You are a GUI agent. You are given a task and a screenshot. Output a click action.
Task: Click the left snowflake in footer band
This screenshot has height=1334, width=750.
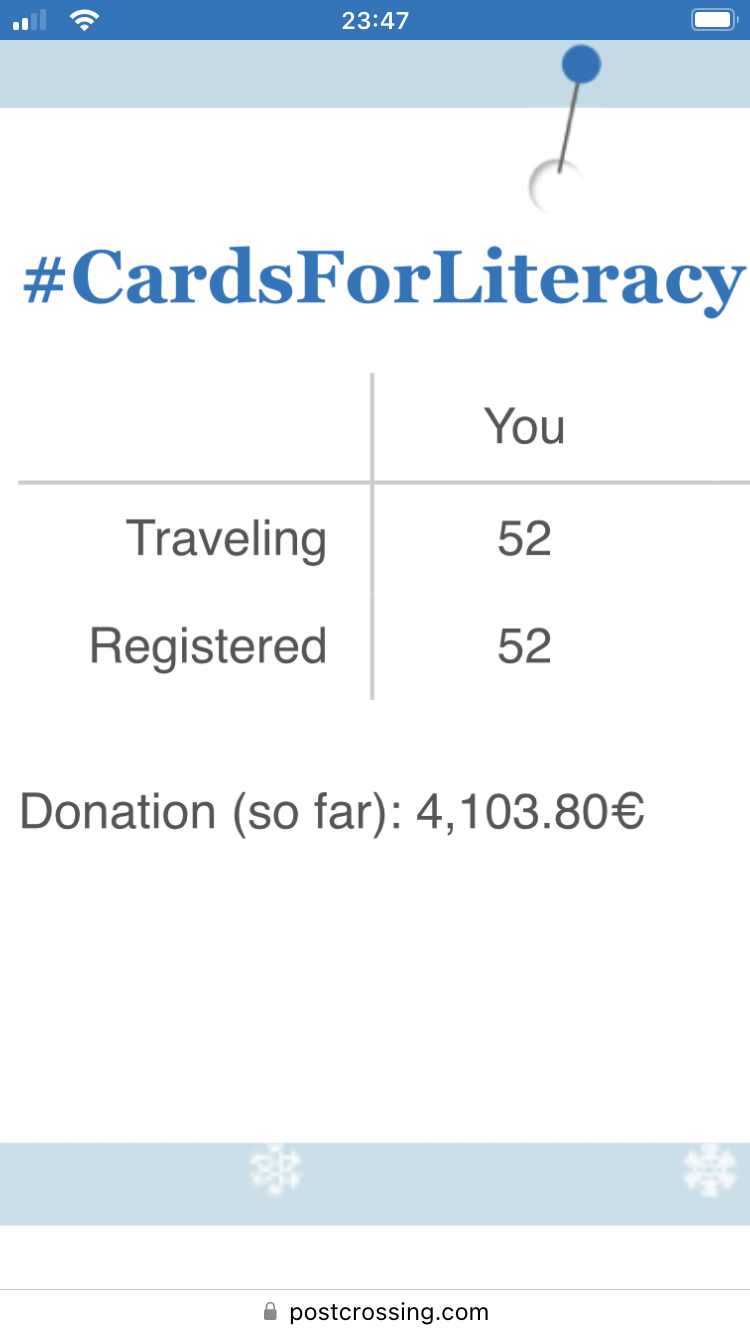pos(275,1170)
